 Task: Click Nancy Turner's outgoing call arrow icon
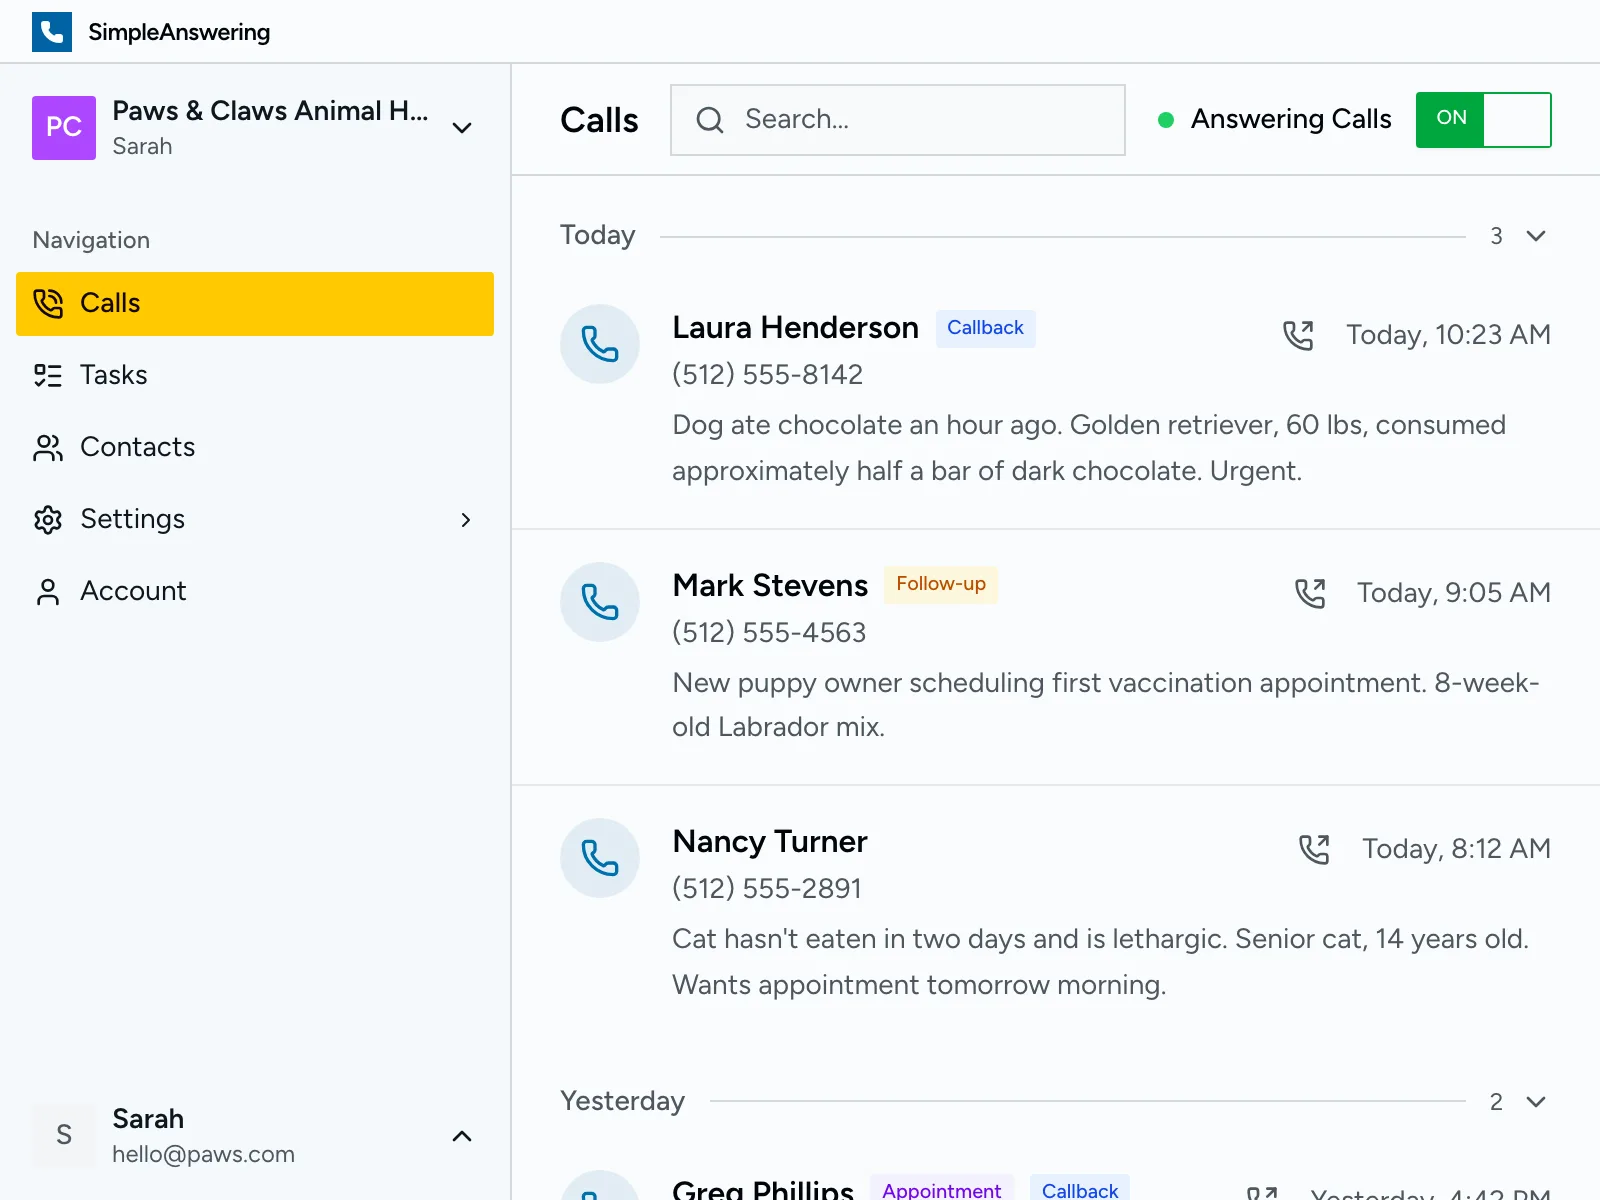coord(1315,848)
